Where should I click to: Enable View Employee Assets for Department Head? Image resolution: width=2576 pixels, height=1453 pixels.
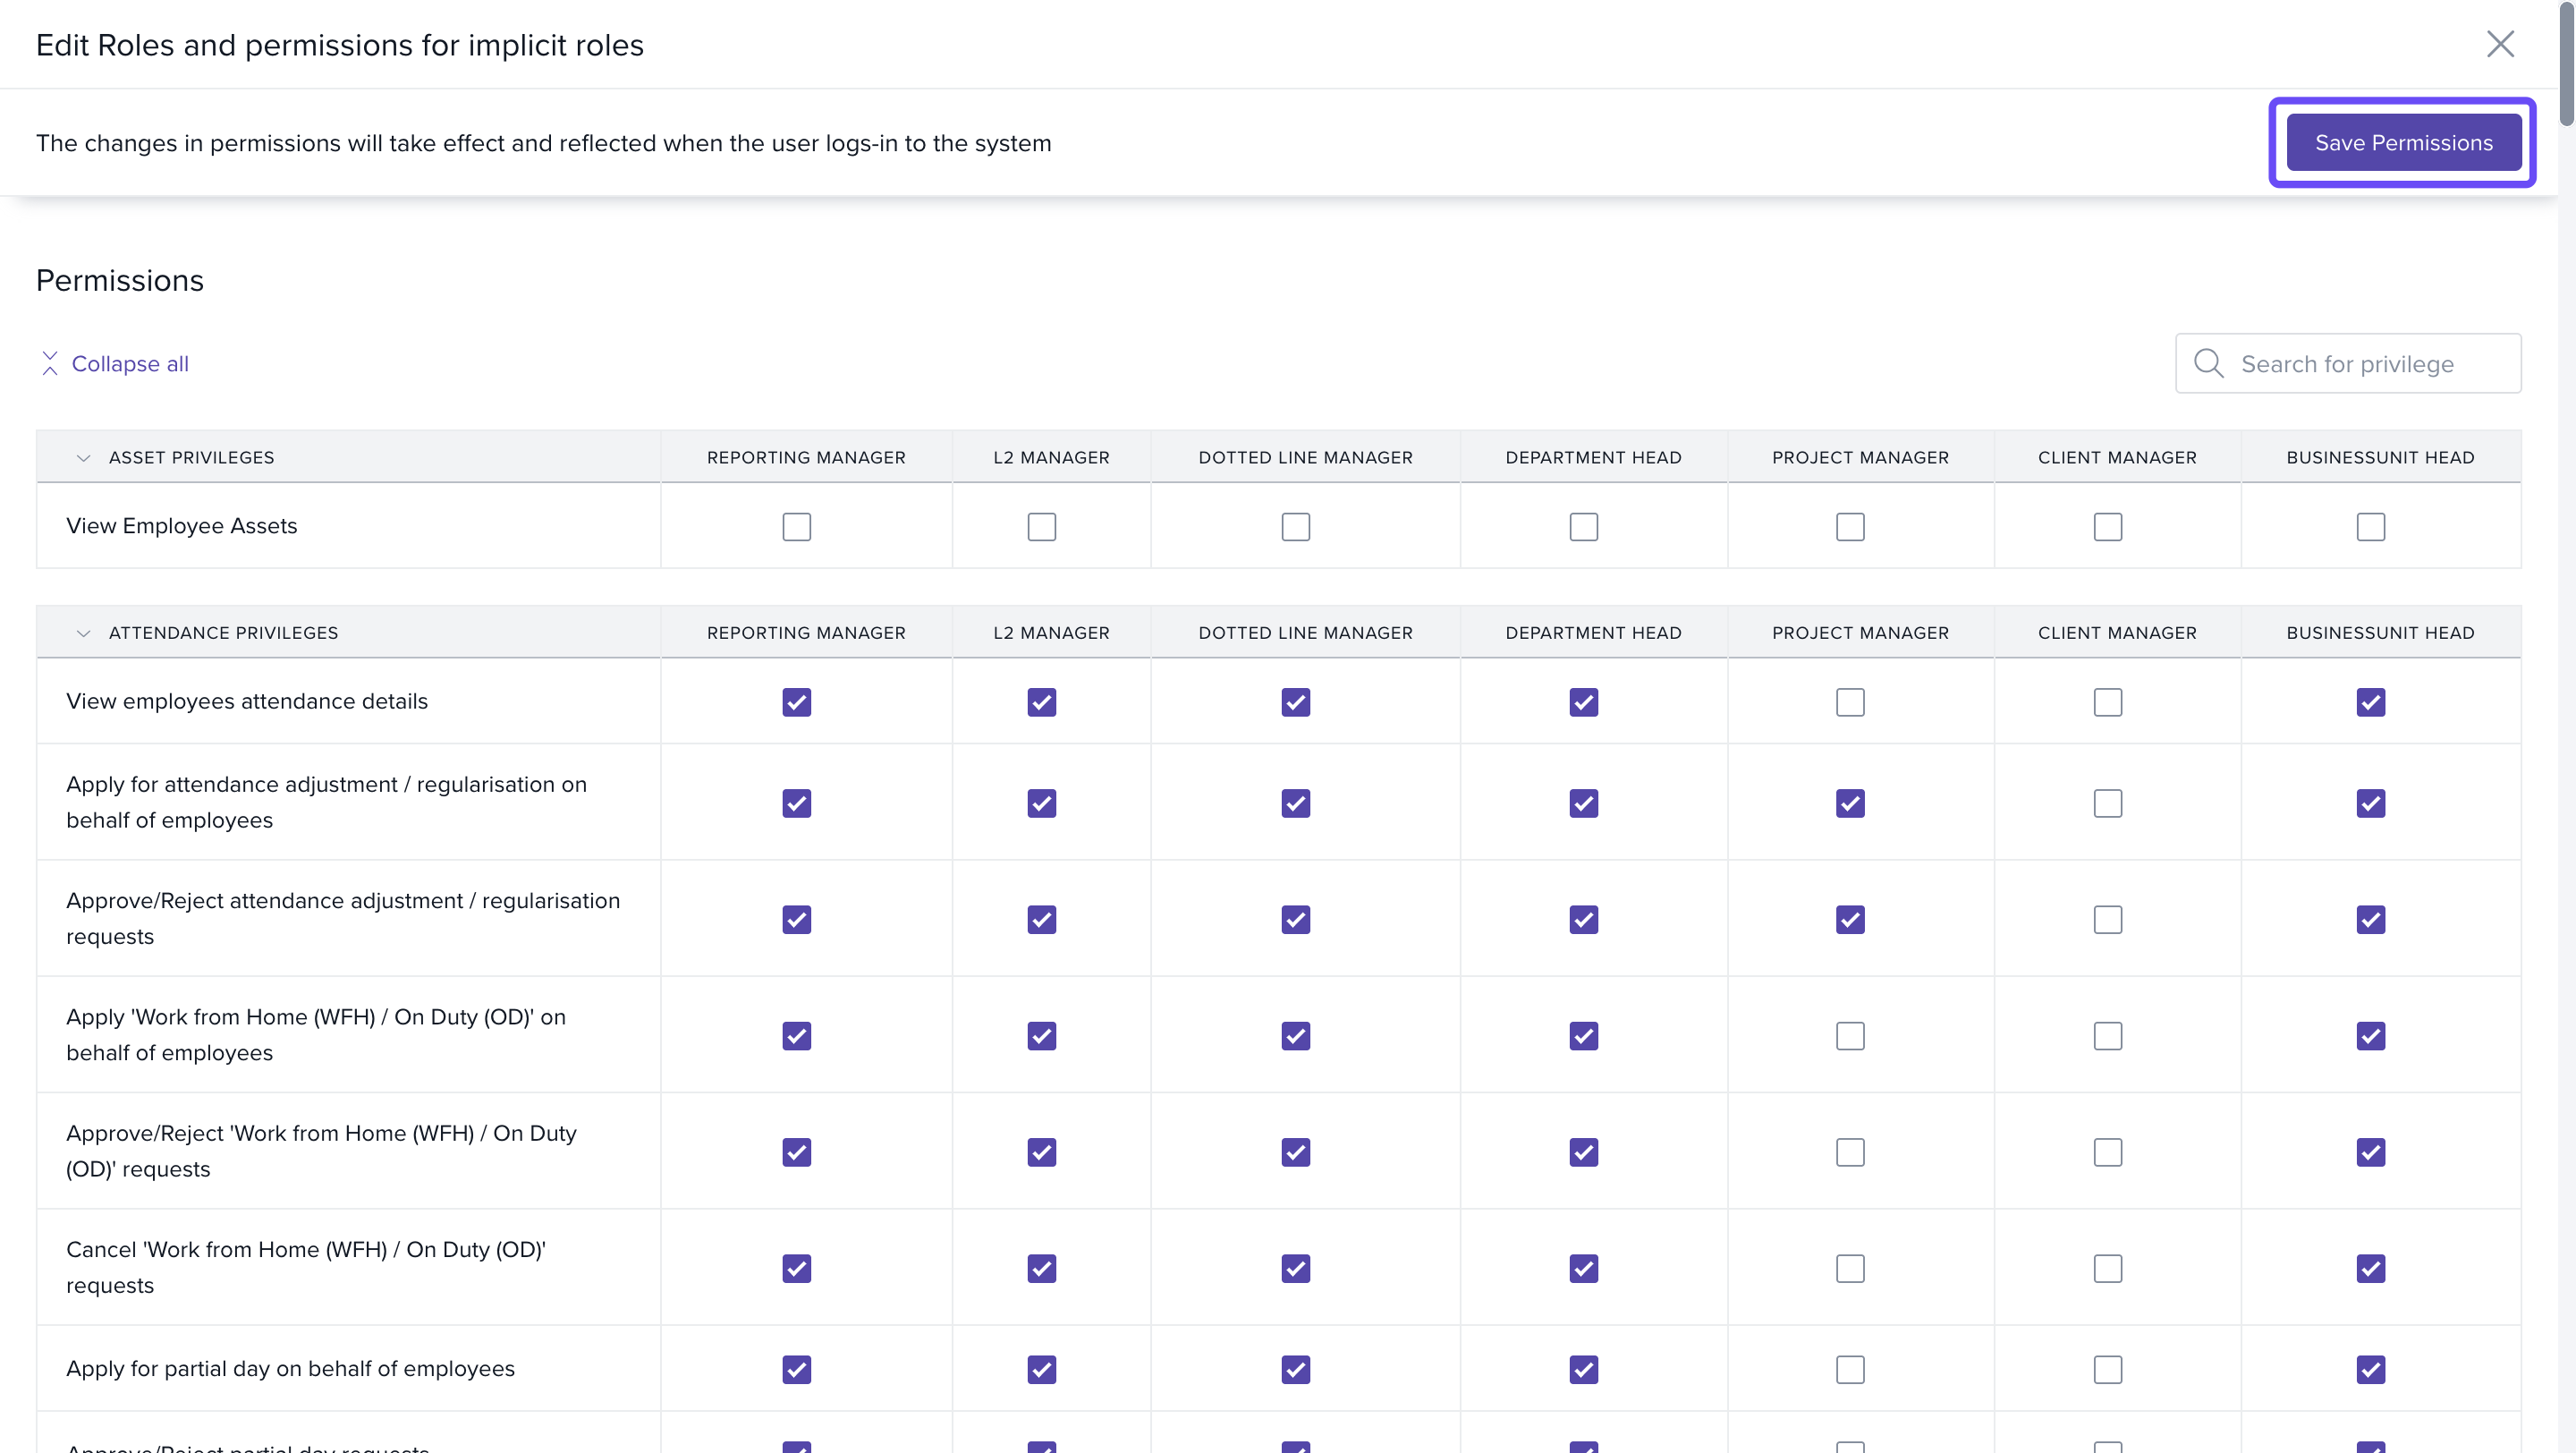coord(1583,527)
